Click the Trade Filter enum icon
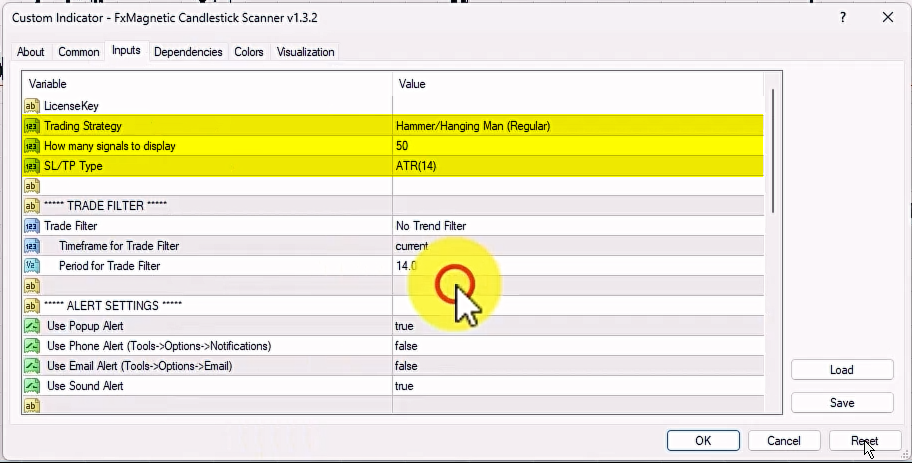Screen dimensions: 912x463 (32, 226)
